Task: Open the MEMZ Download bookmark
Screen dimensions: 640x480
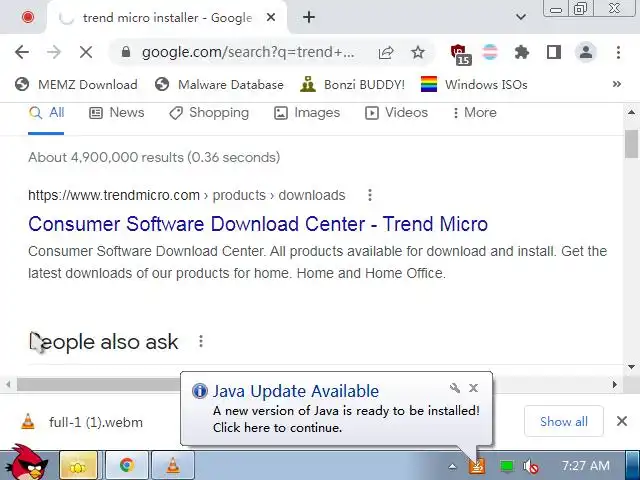Action: (x=76, y=84)
